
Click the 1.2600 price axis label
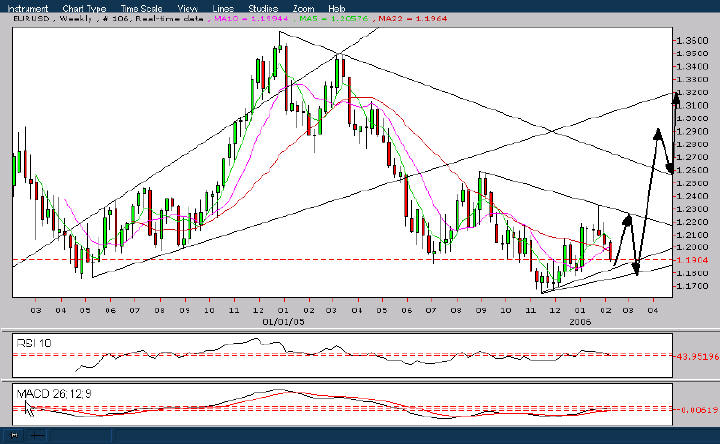[x=692, y=170]
